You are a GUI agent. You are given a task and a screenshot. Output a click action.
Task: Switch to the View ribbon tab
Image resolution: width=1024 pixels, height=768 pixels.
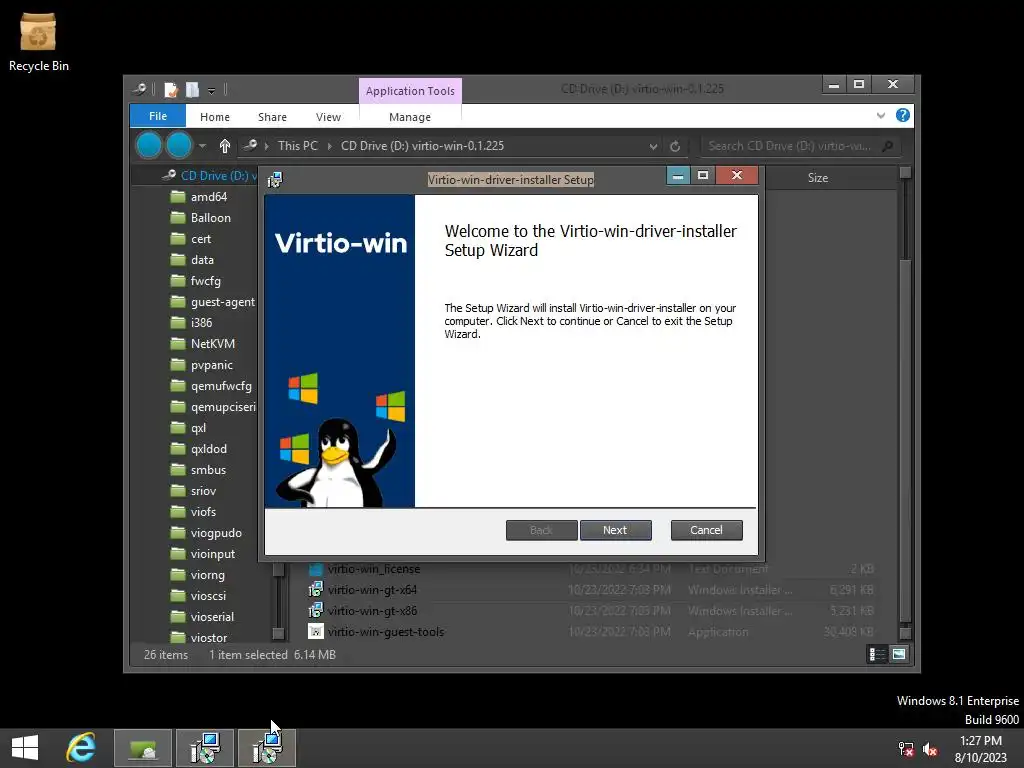(328, 117)
